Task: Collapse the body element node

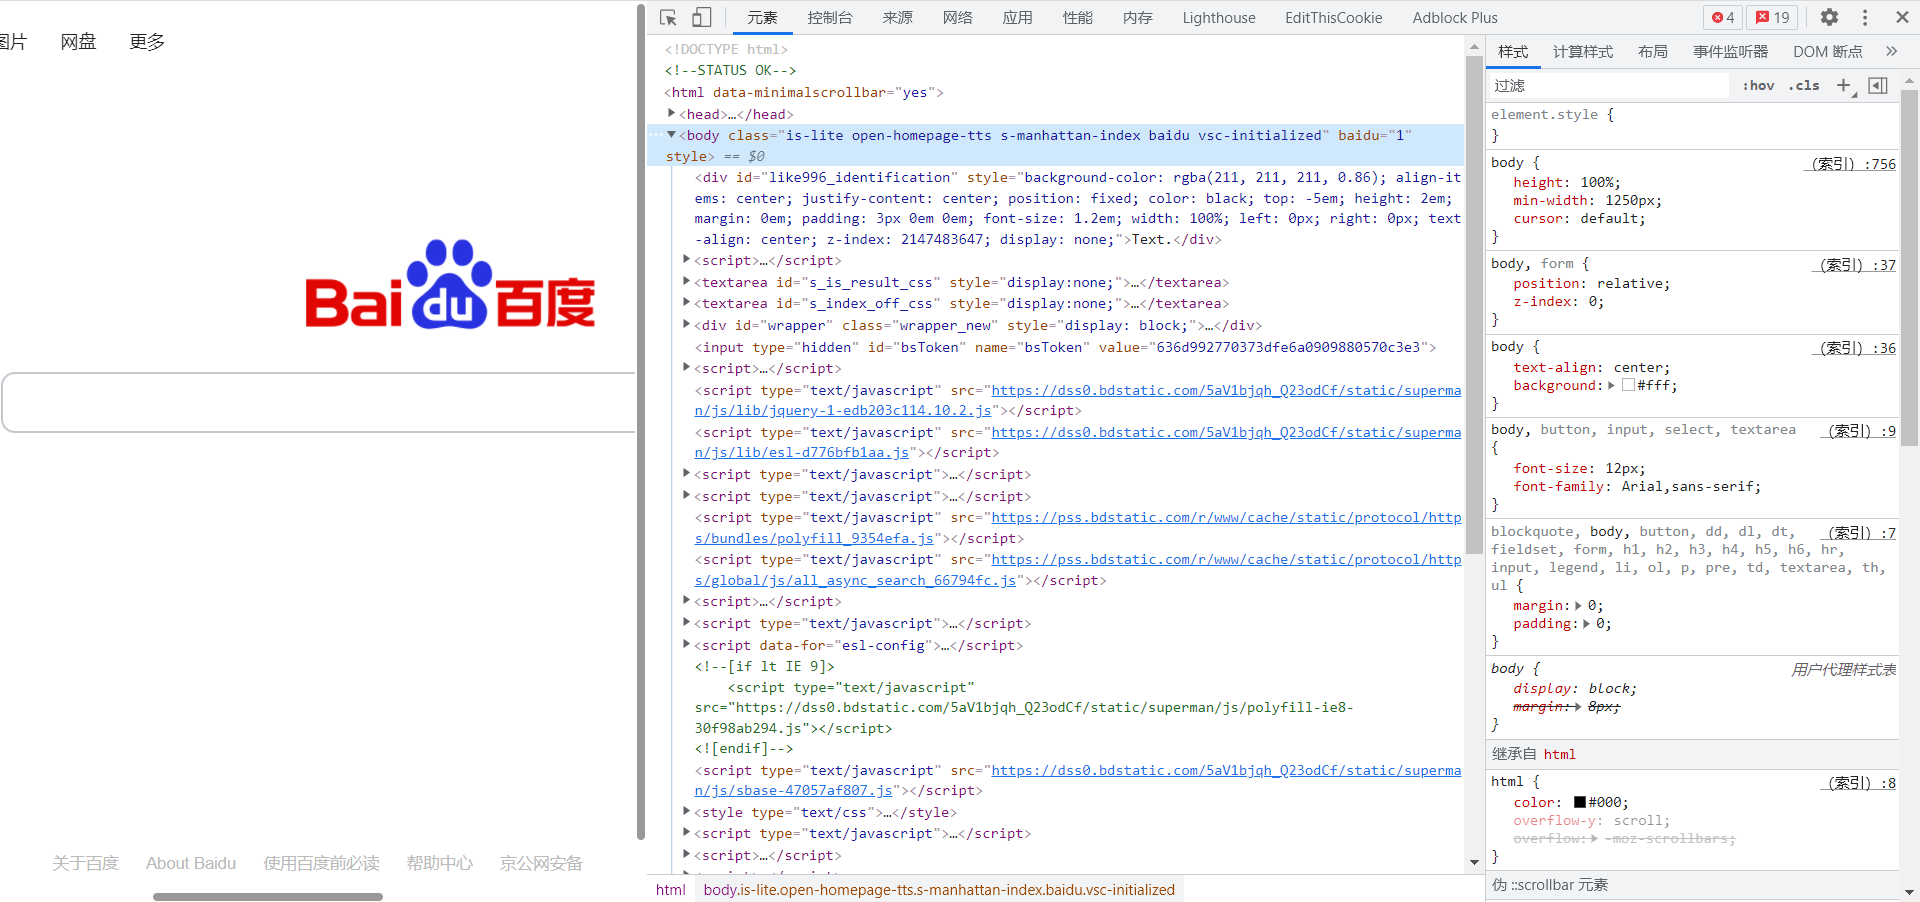Action: coord(671,134)
